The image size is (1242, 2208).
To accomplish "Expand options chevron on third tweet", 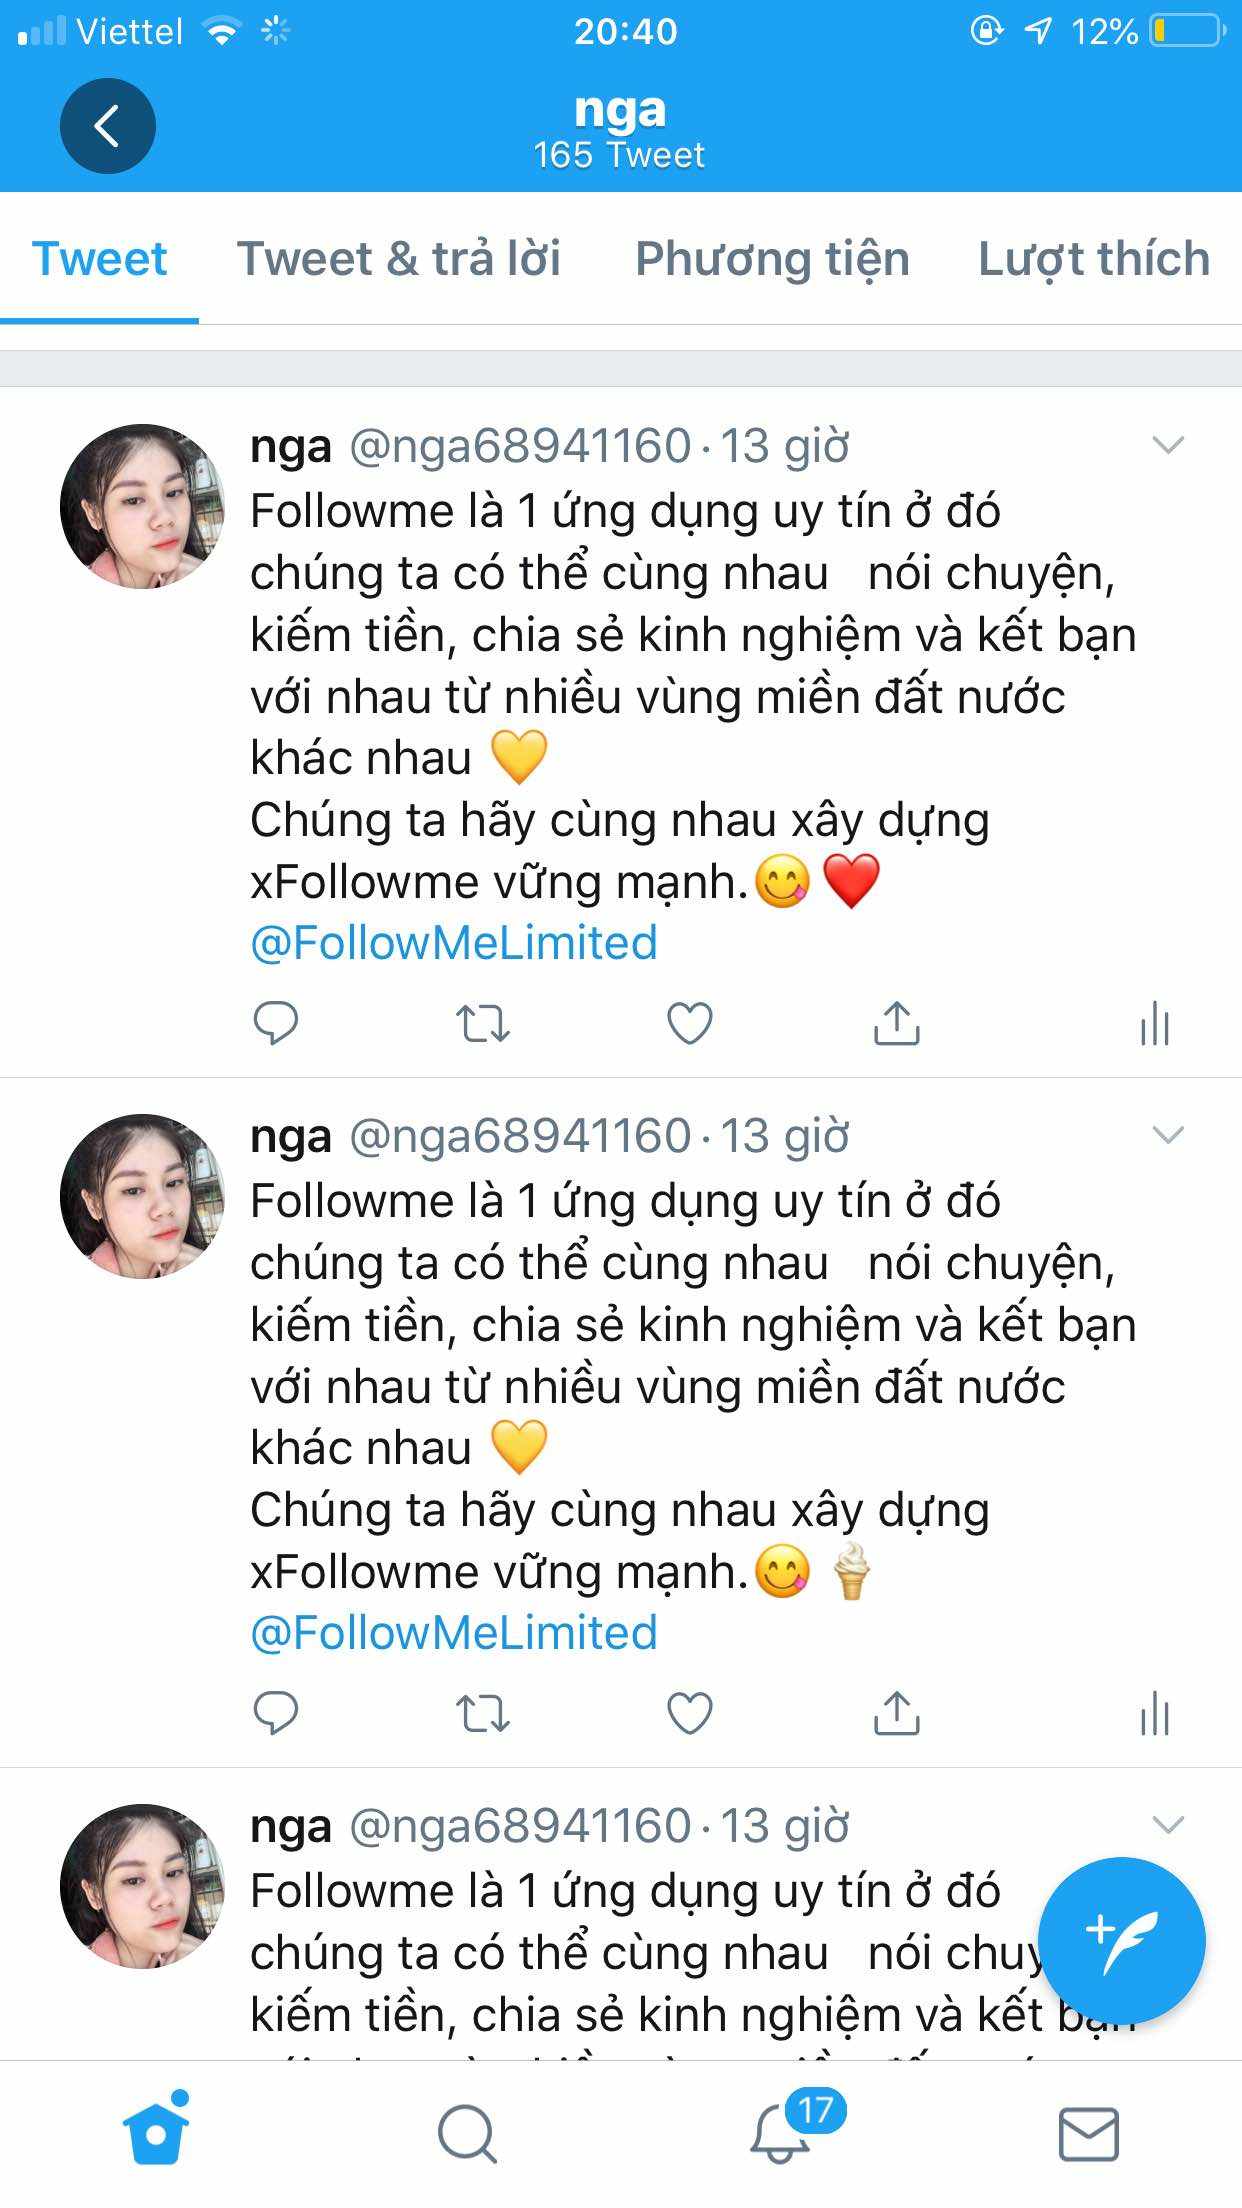I will tap(1168, 1825).
